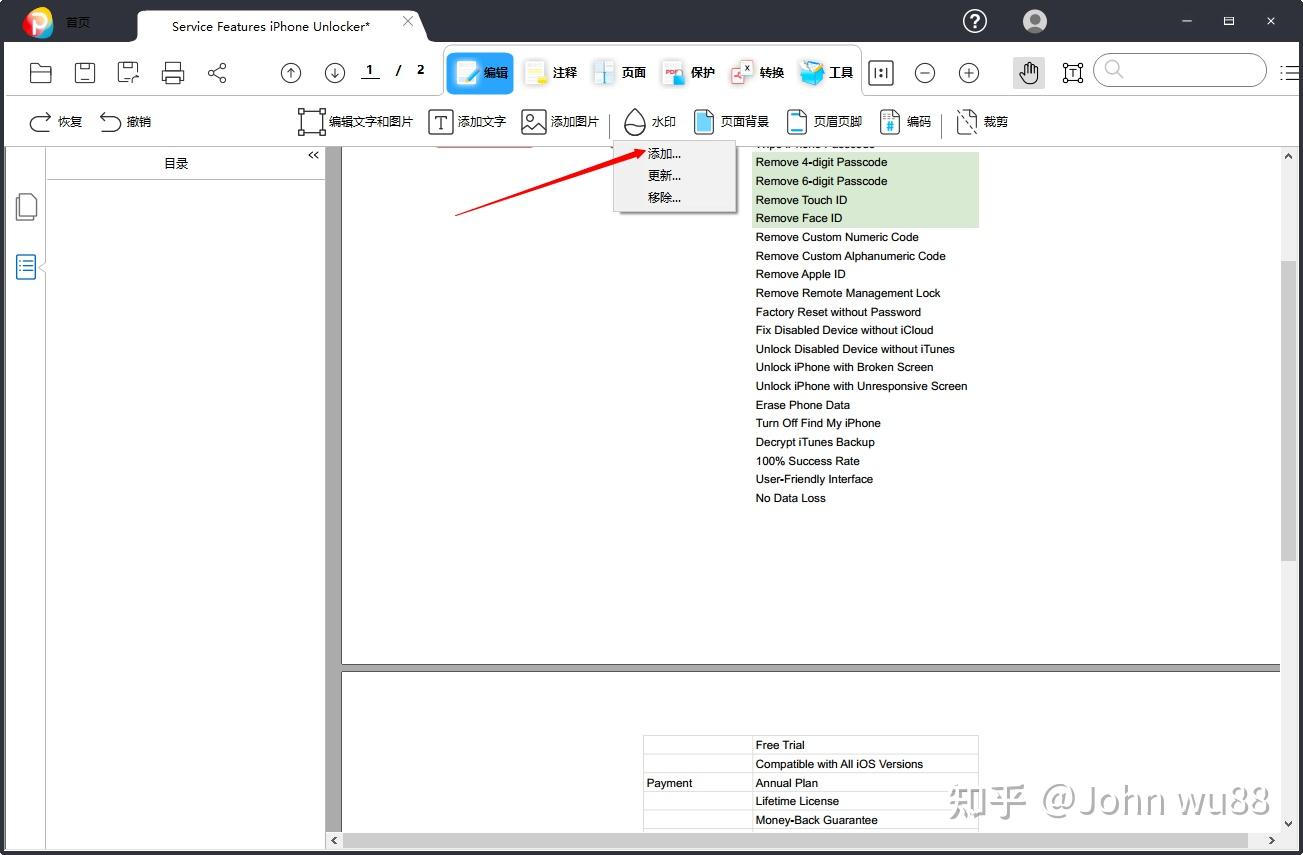Click 'Remove 4-digit Passcode' text

821,162
